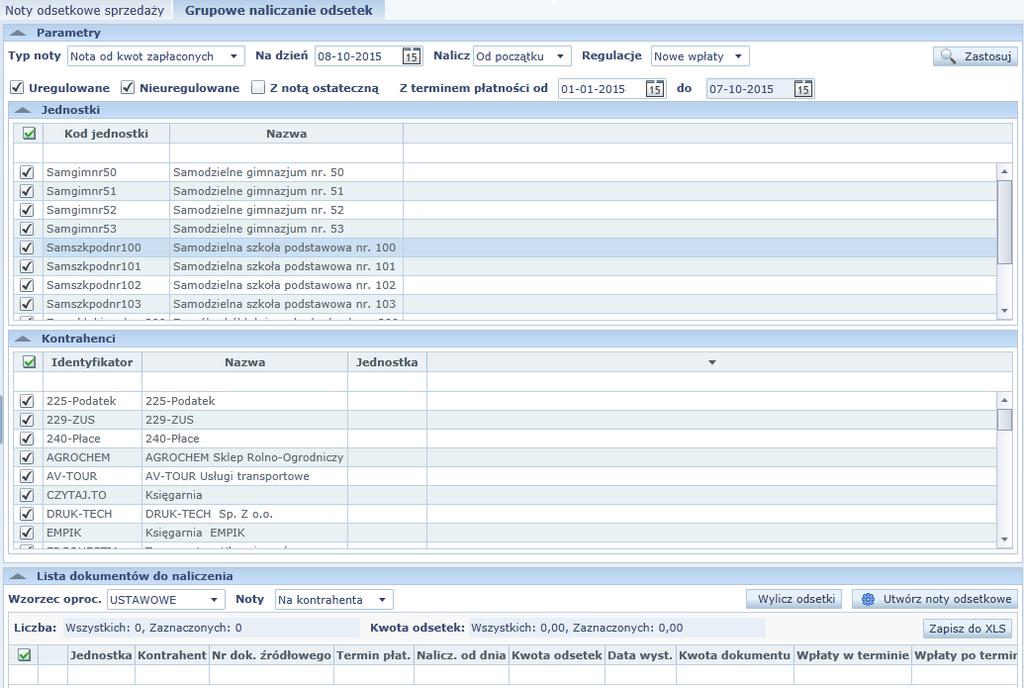The image size is (1024, 688).
Task: Open calendar for payment term end date
Action: click(x=803, y=89)
